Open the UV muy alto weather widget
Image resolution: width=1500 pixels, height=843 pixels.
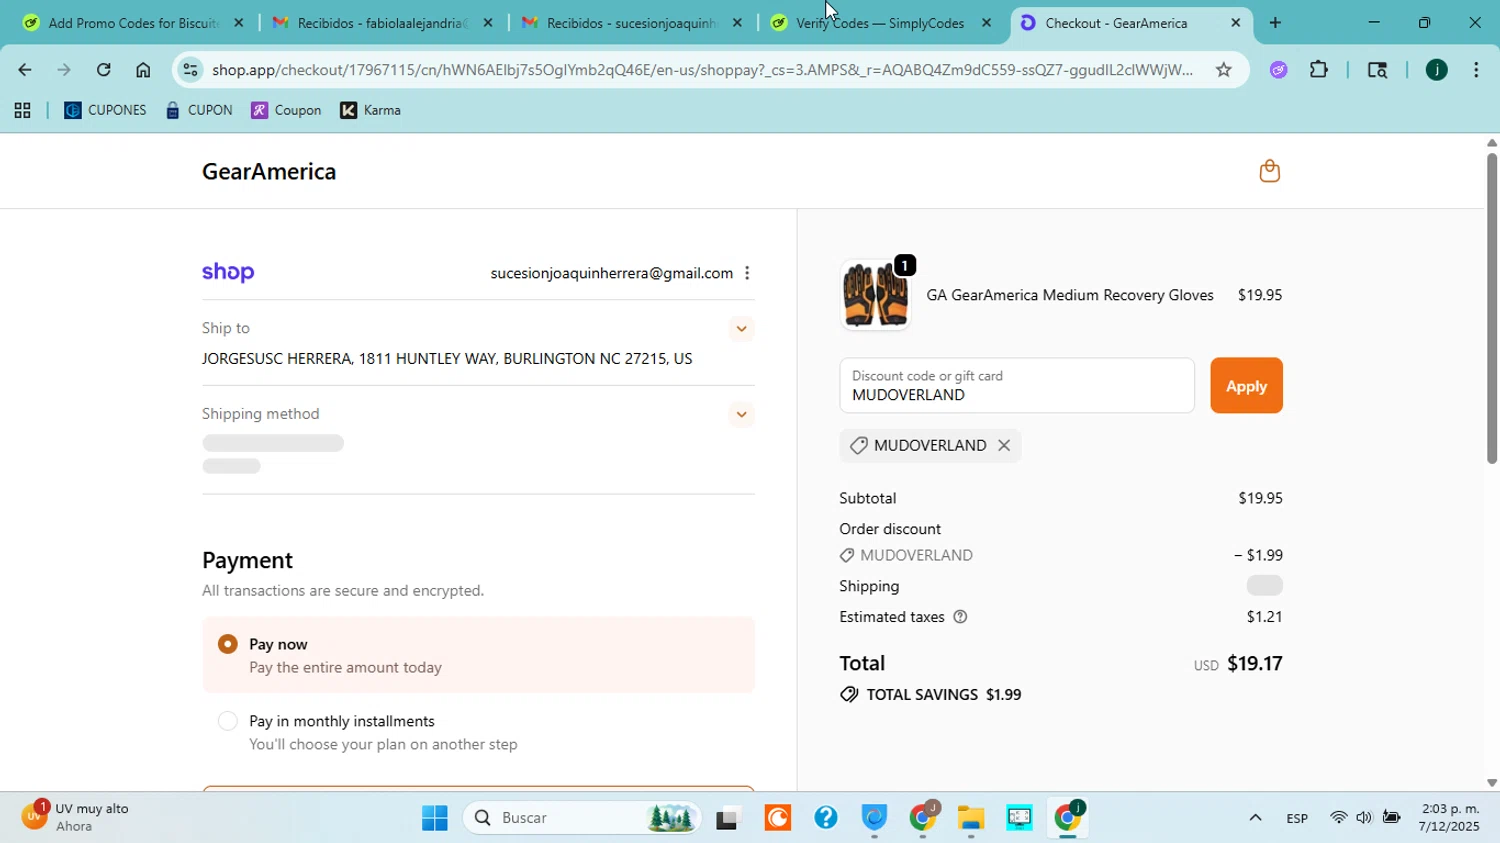(78, 818)
